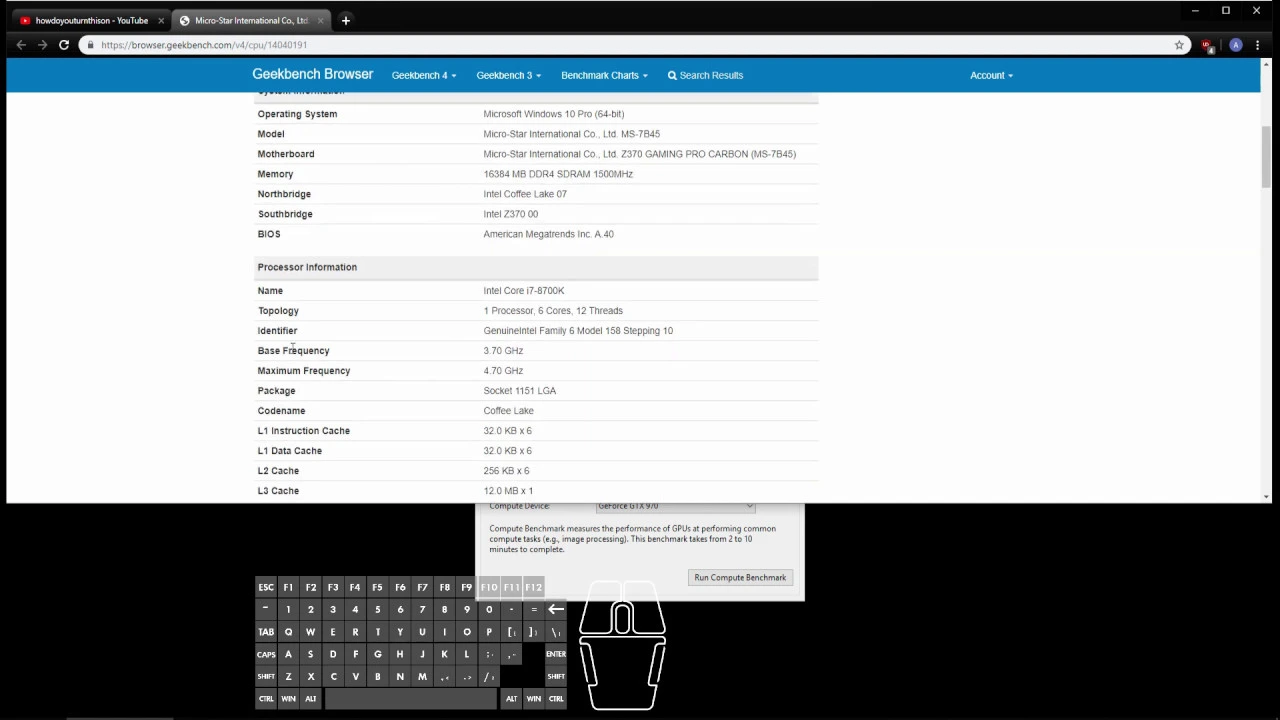Click '1 Processor, 6 Cores, 12 Threads'
This screenshot has height=720, width=1280.
click(553, 311)
